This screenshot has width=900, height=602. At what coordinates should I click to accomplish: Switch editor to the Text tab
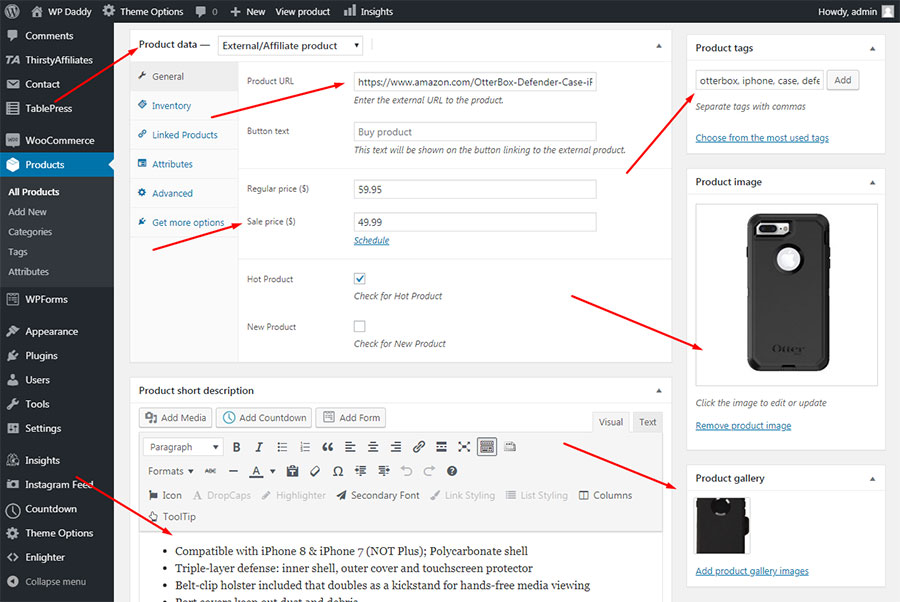[647, 422]
